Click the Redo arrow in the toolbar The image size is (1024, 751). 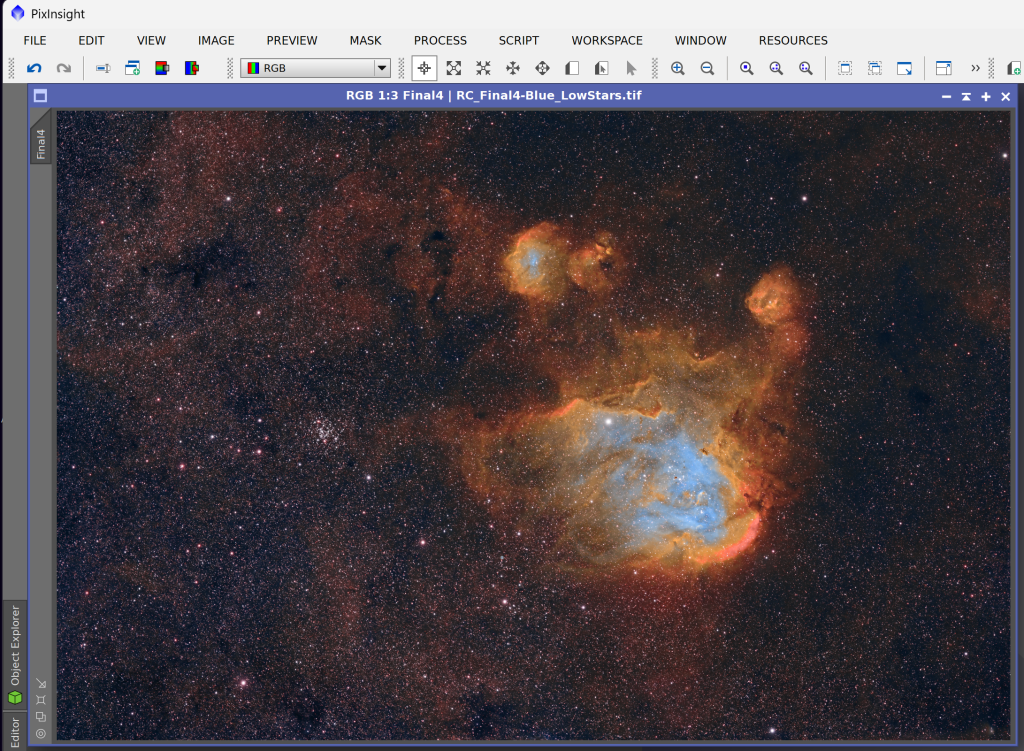63,68
